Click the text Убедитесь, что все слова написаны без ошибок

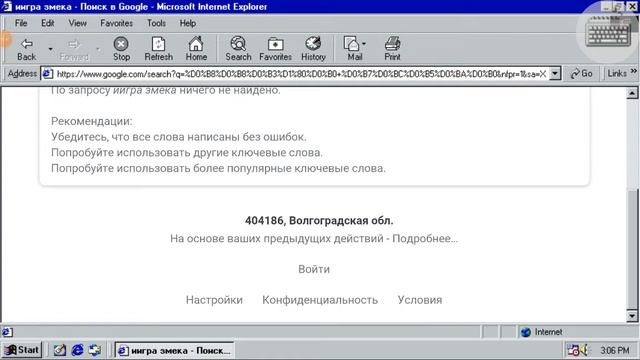tap(179, 137)
